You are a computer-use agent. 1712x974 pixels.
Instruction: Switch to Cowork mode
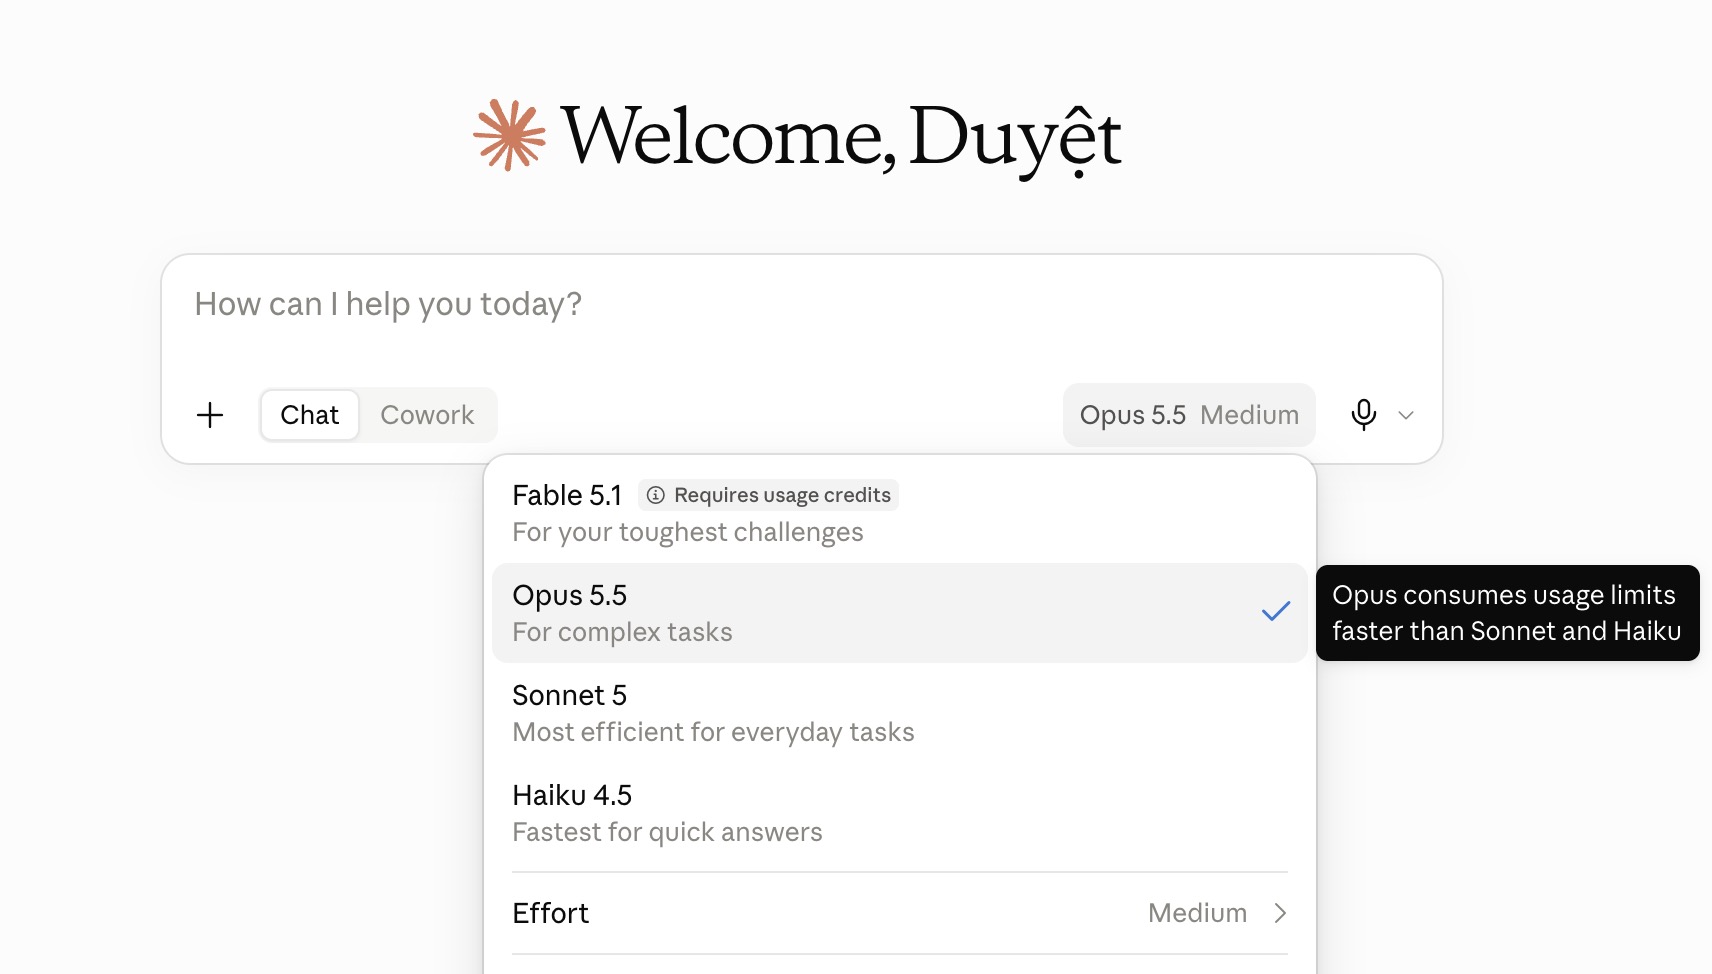pyautogui.click(x=427, y=415)
